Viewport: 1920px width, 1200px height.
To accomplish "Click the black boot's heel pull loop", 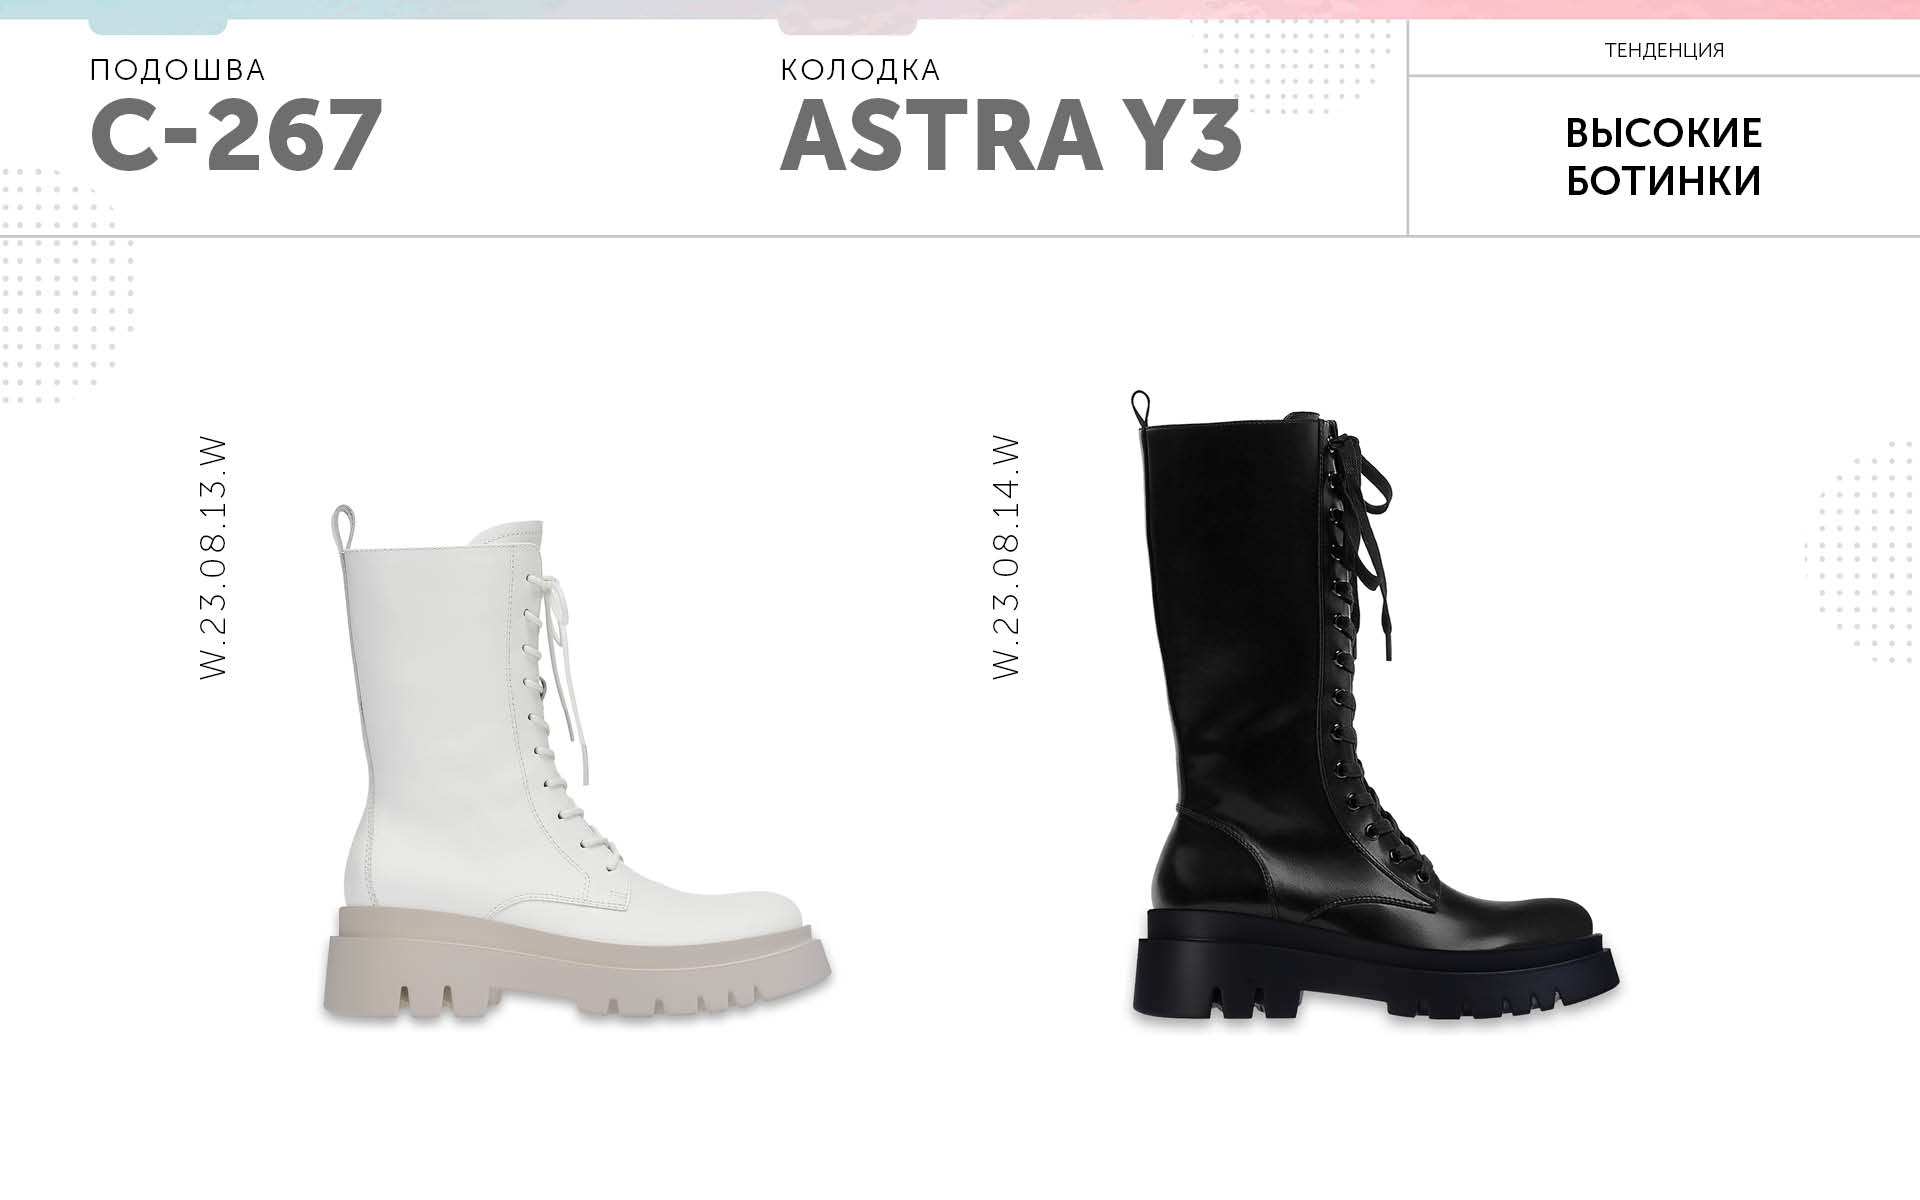I will tap(1141, 408).
